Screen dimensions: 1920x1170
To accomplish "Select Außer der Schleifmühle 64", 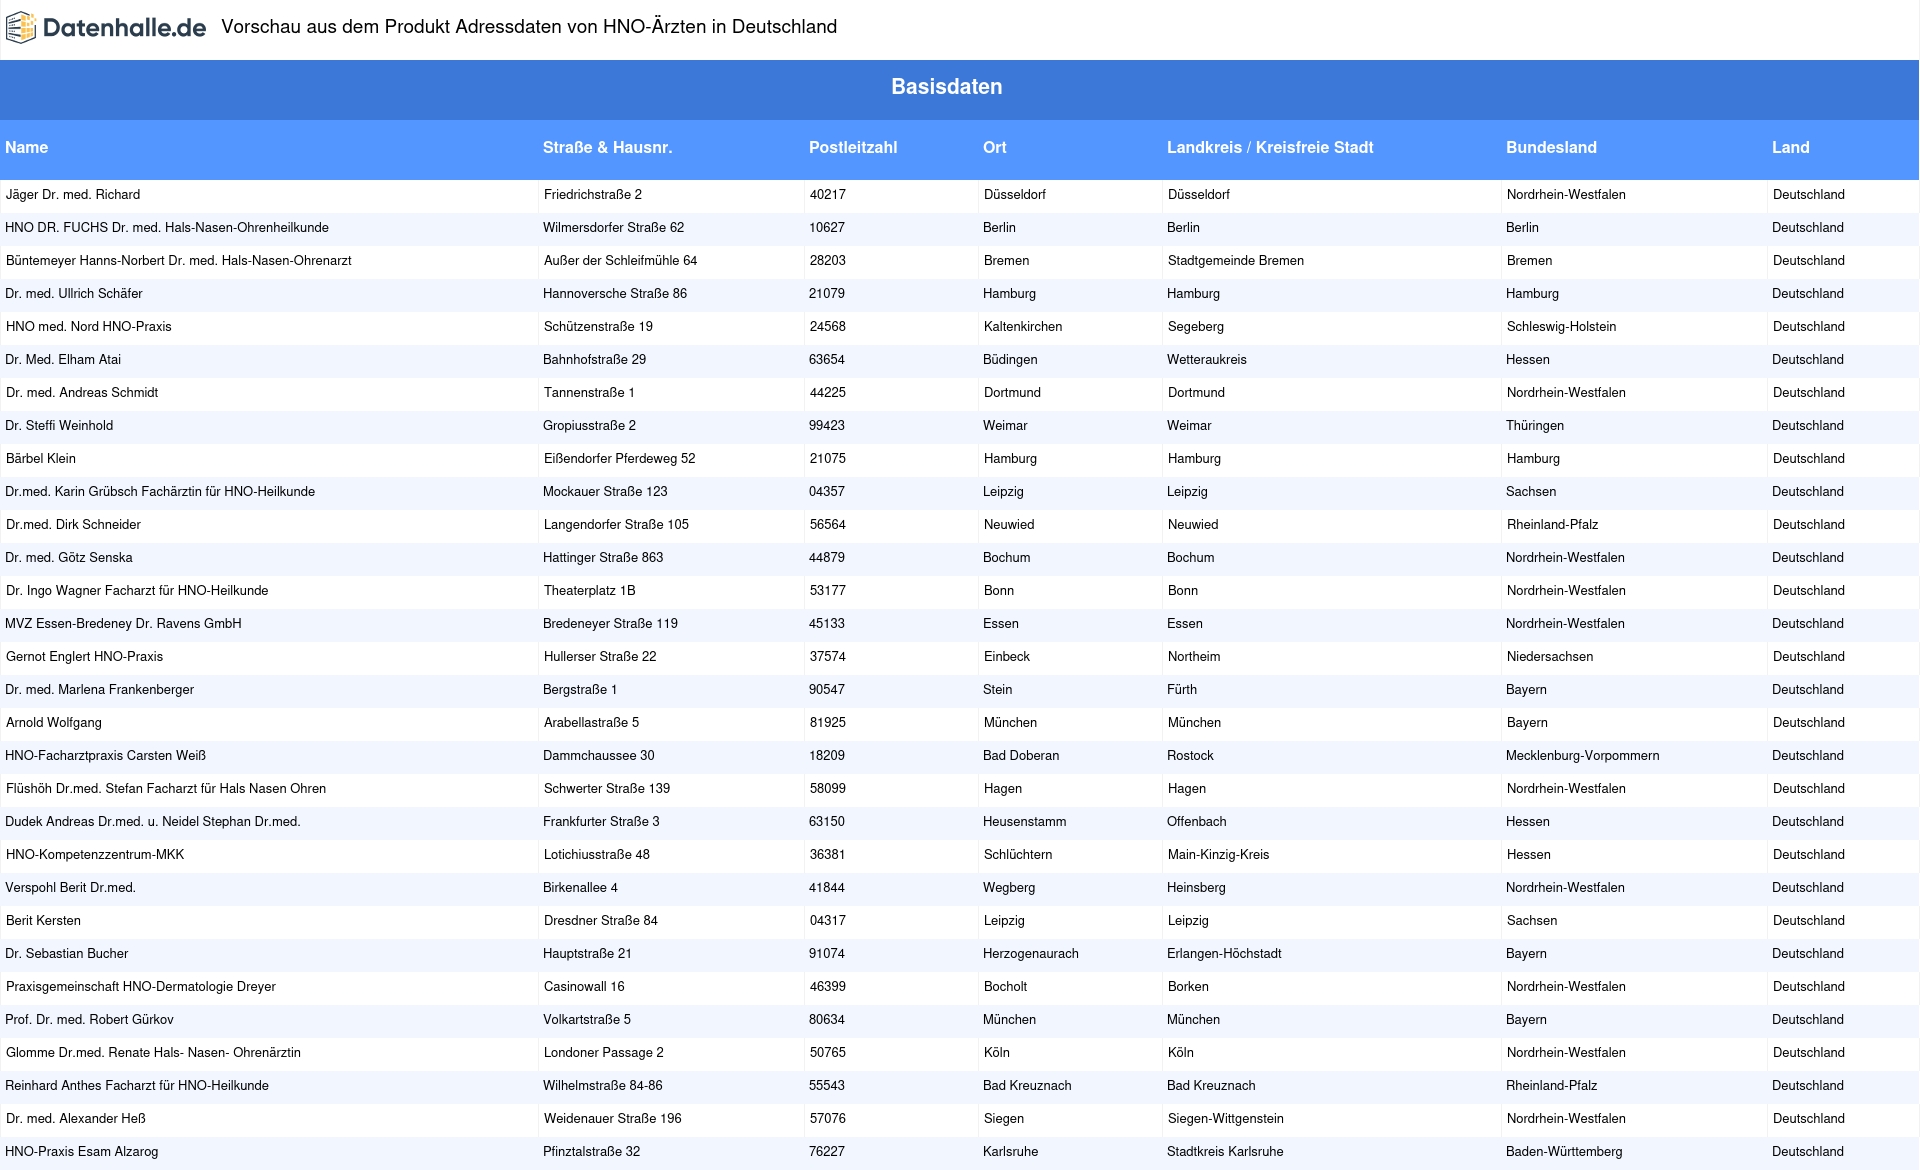I will click(620, 261).
